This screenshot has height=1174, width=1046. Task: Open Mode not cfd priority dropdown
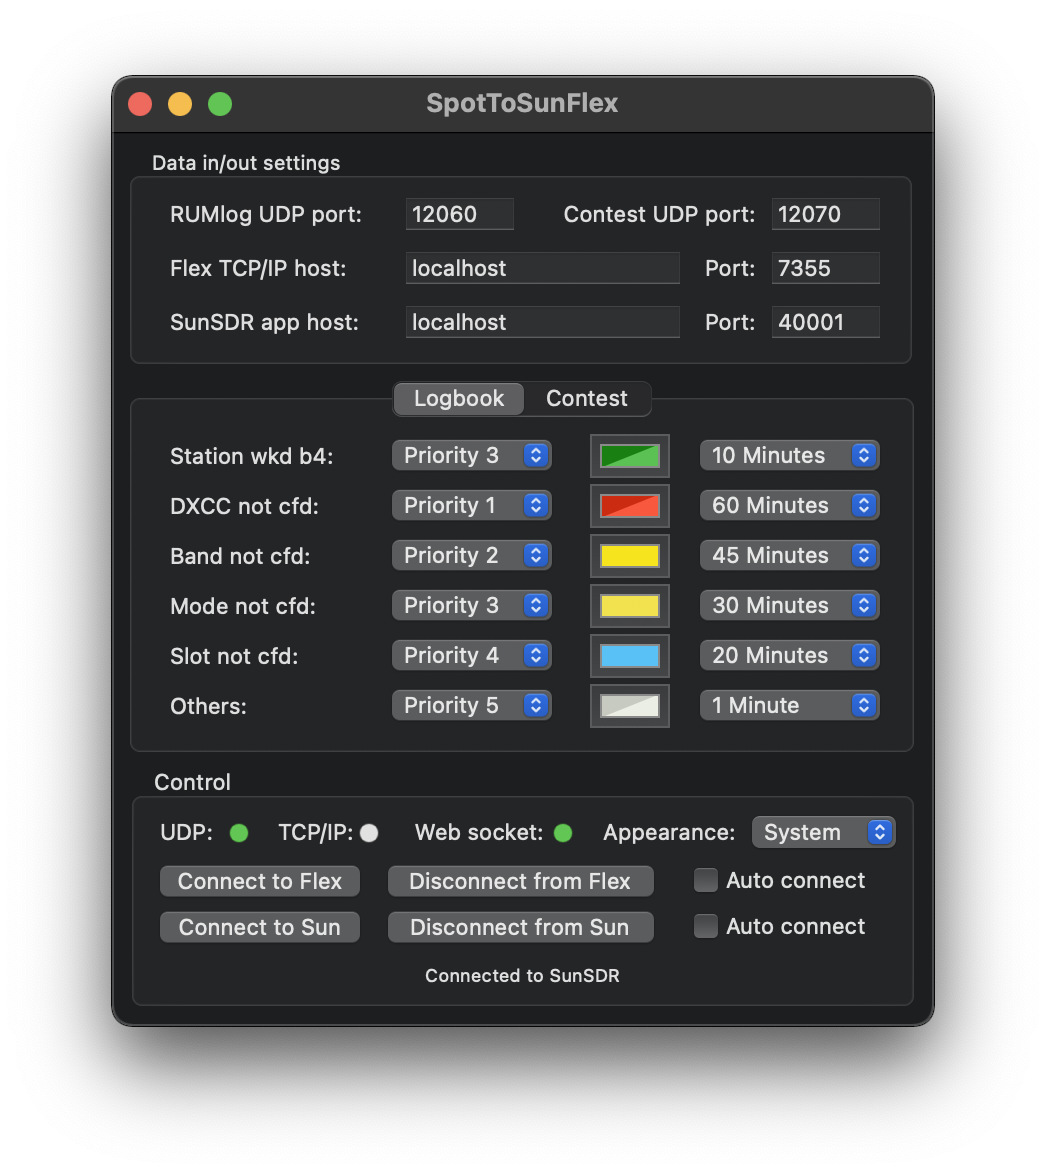(x=472, y=605)
